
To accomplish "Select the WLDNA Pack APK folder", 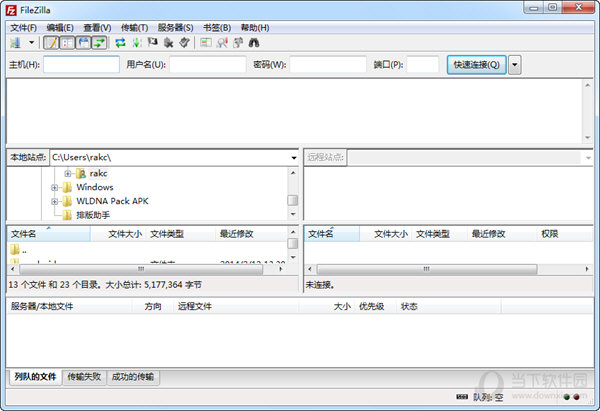I will click(112, 201).
